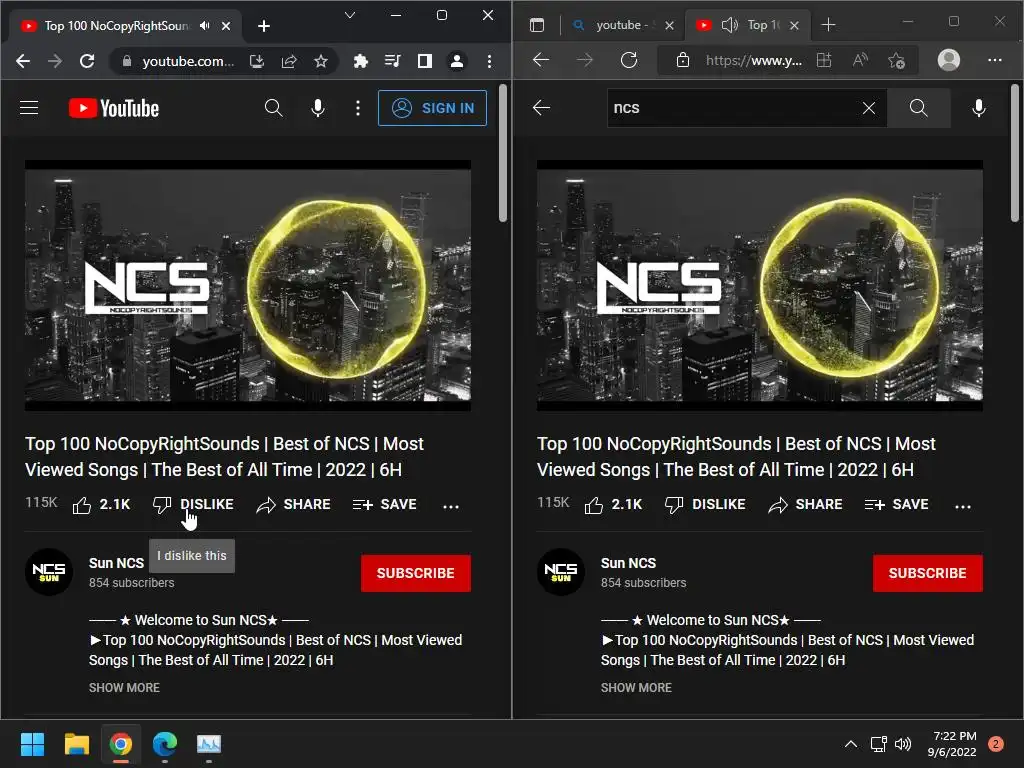Start voice search in Edge YouTube page
Screen dimensions: 1024x768
coord(979,108)
